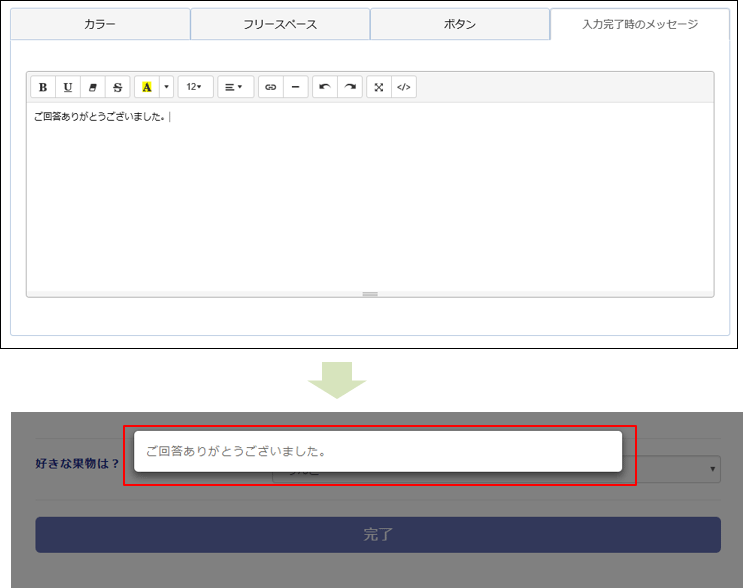Screen dimensions: 743x588
Task: Insert a hyperlink with link icon
Action: pos(270,87)
